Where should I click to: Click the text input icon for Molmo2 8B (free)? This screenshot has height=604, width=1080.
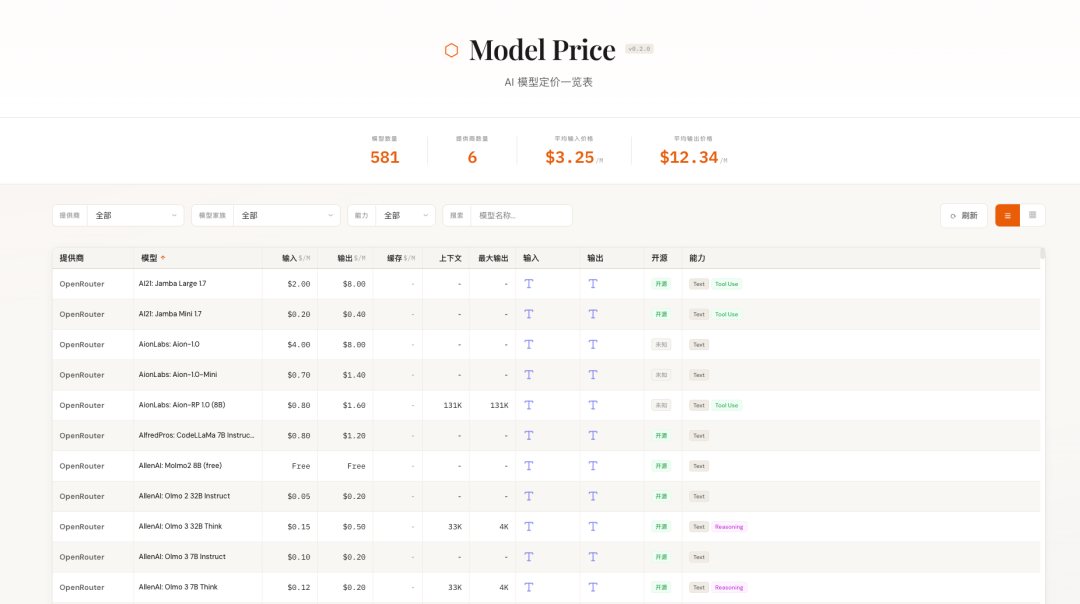pyautogui.click(x=529, y=466)
